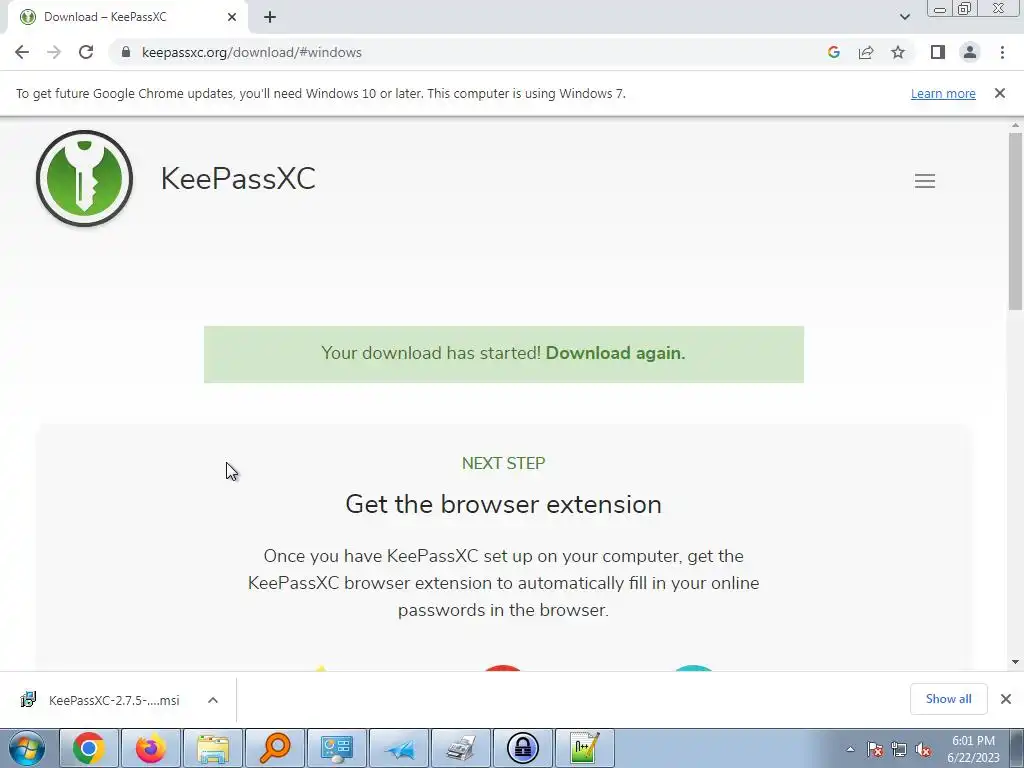Click the NEXT STEP label
This screenshot has height=768, width=1024.
[x=504, y=463]
